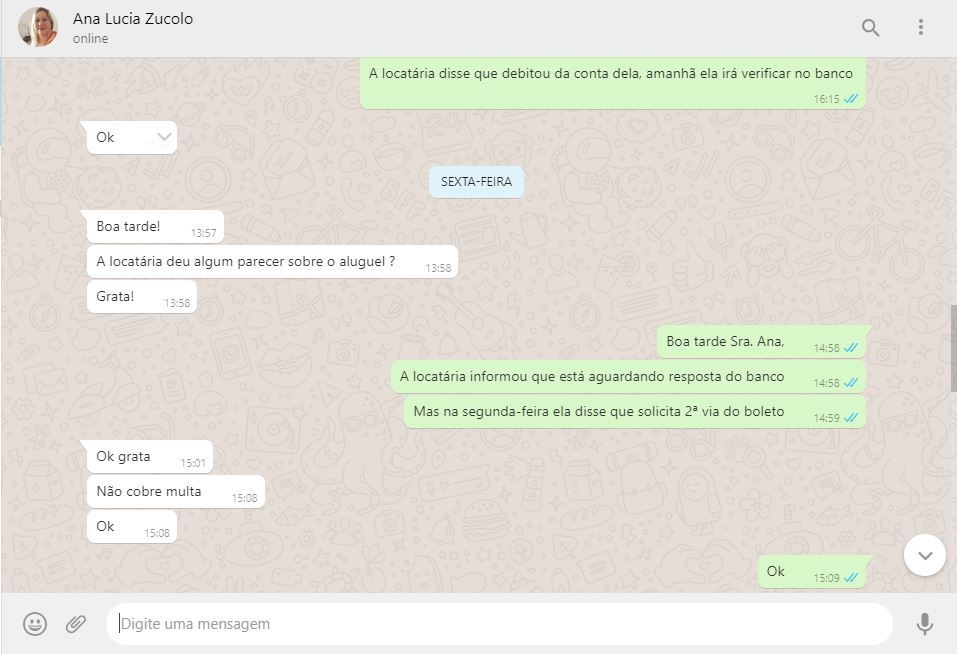The image size is (957, 654).
Task: Open contact info via Ana Lucia Zucolo name
Action: 132,19
